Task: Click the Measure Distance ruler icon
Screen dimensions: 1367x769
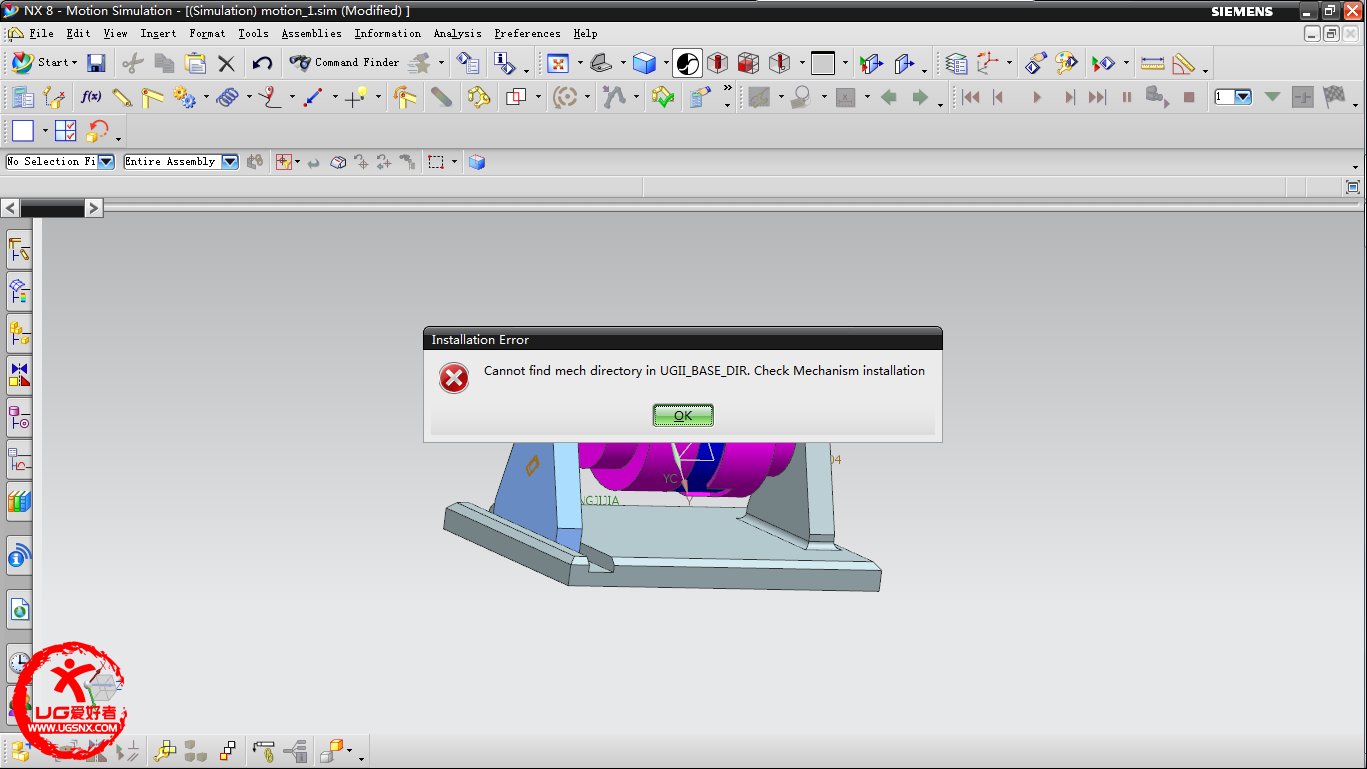Action: pos(1152,63)
